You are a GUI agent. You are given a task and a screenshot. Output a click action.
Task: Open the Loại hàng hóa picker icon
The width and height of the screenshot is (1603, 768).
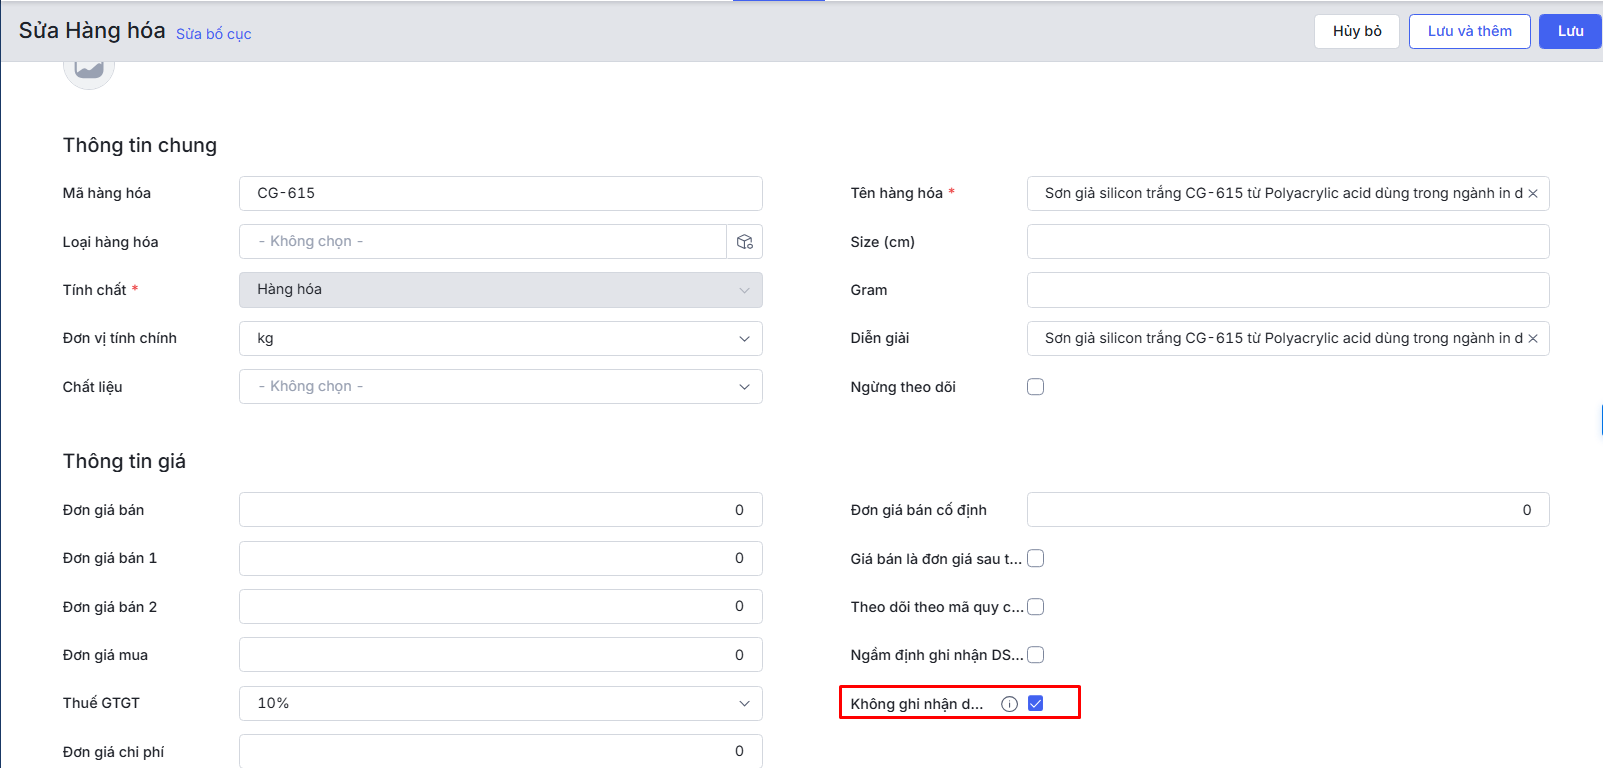coord(744,242)
